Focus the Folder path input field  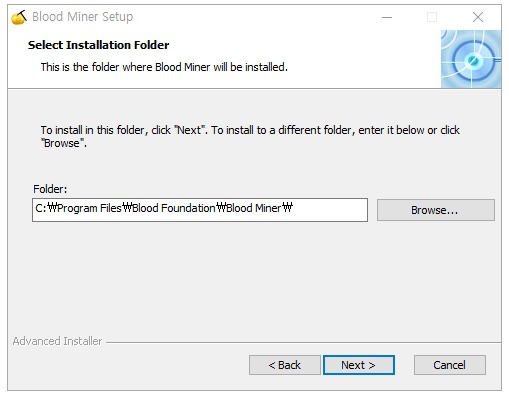tap(200, 210)
